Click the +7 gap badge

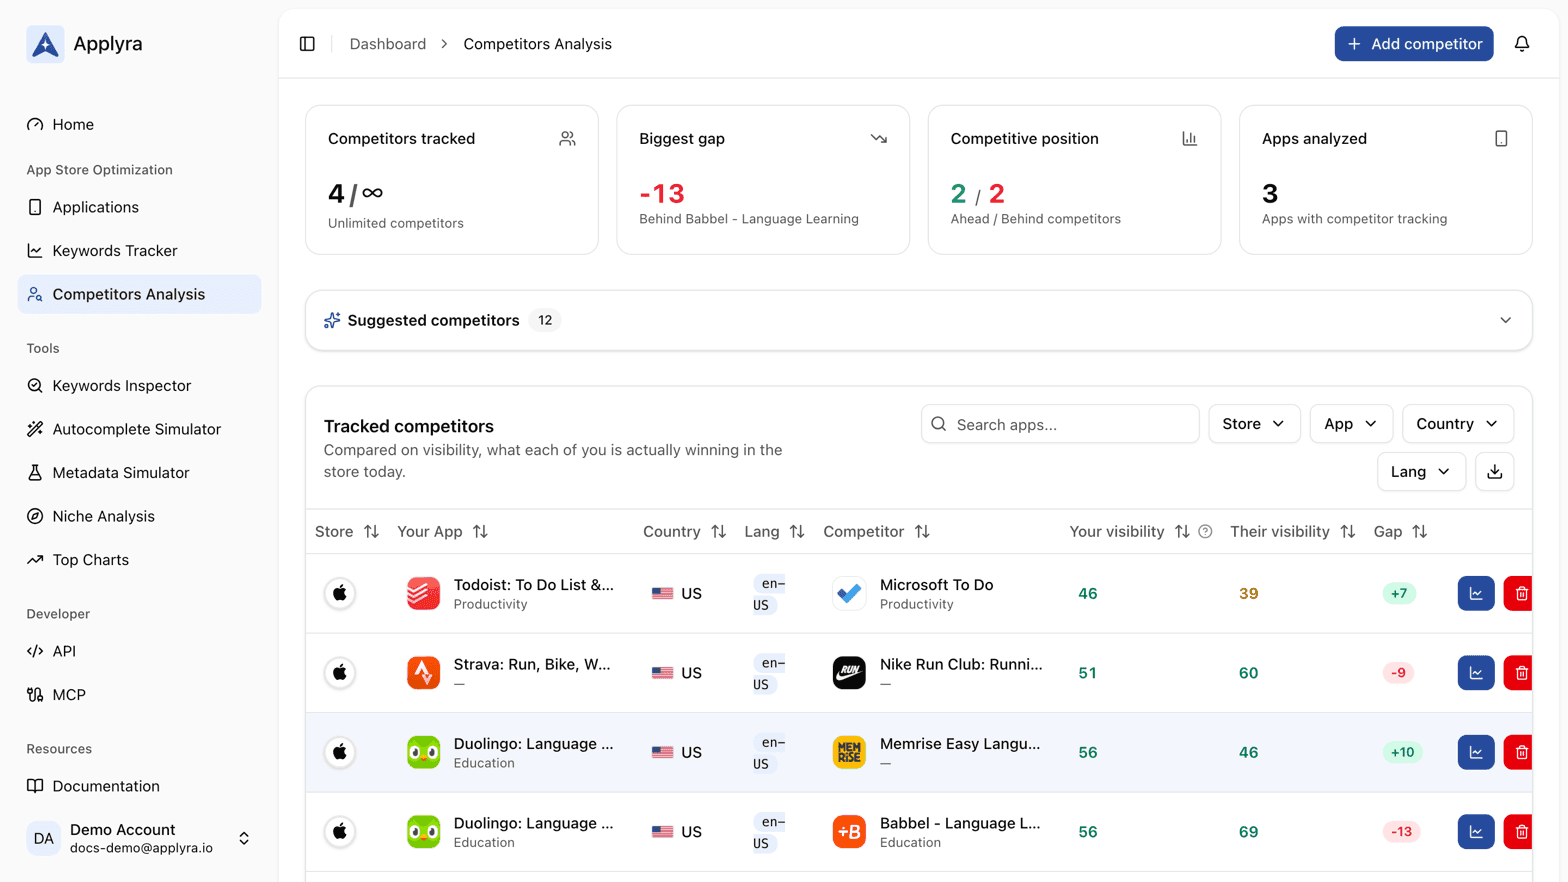click(x=1398, y=593)
